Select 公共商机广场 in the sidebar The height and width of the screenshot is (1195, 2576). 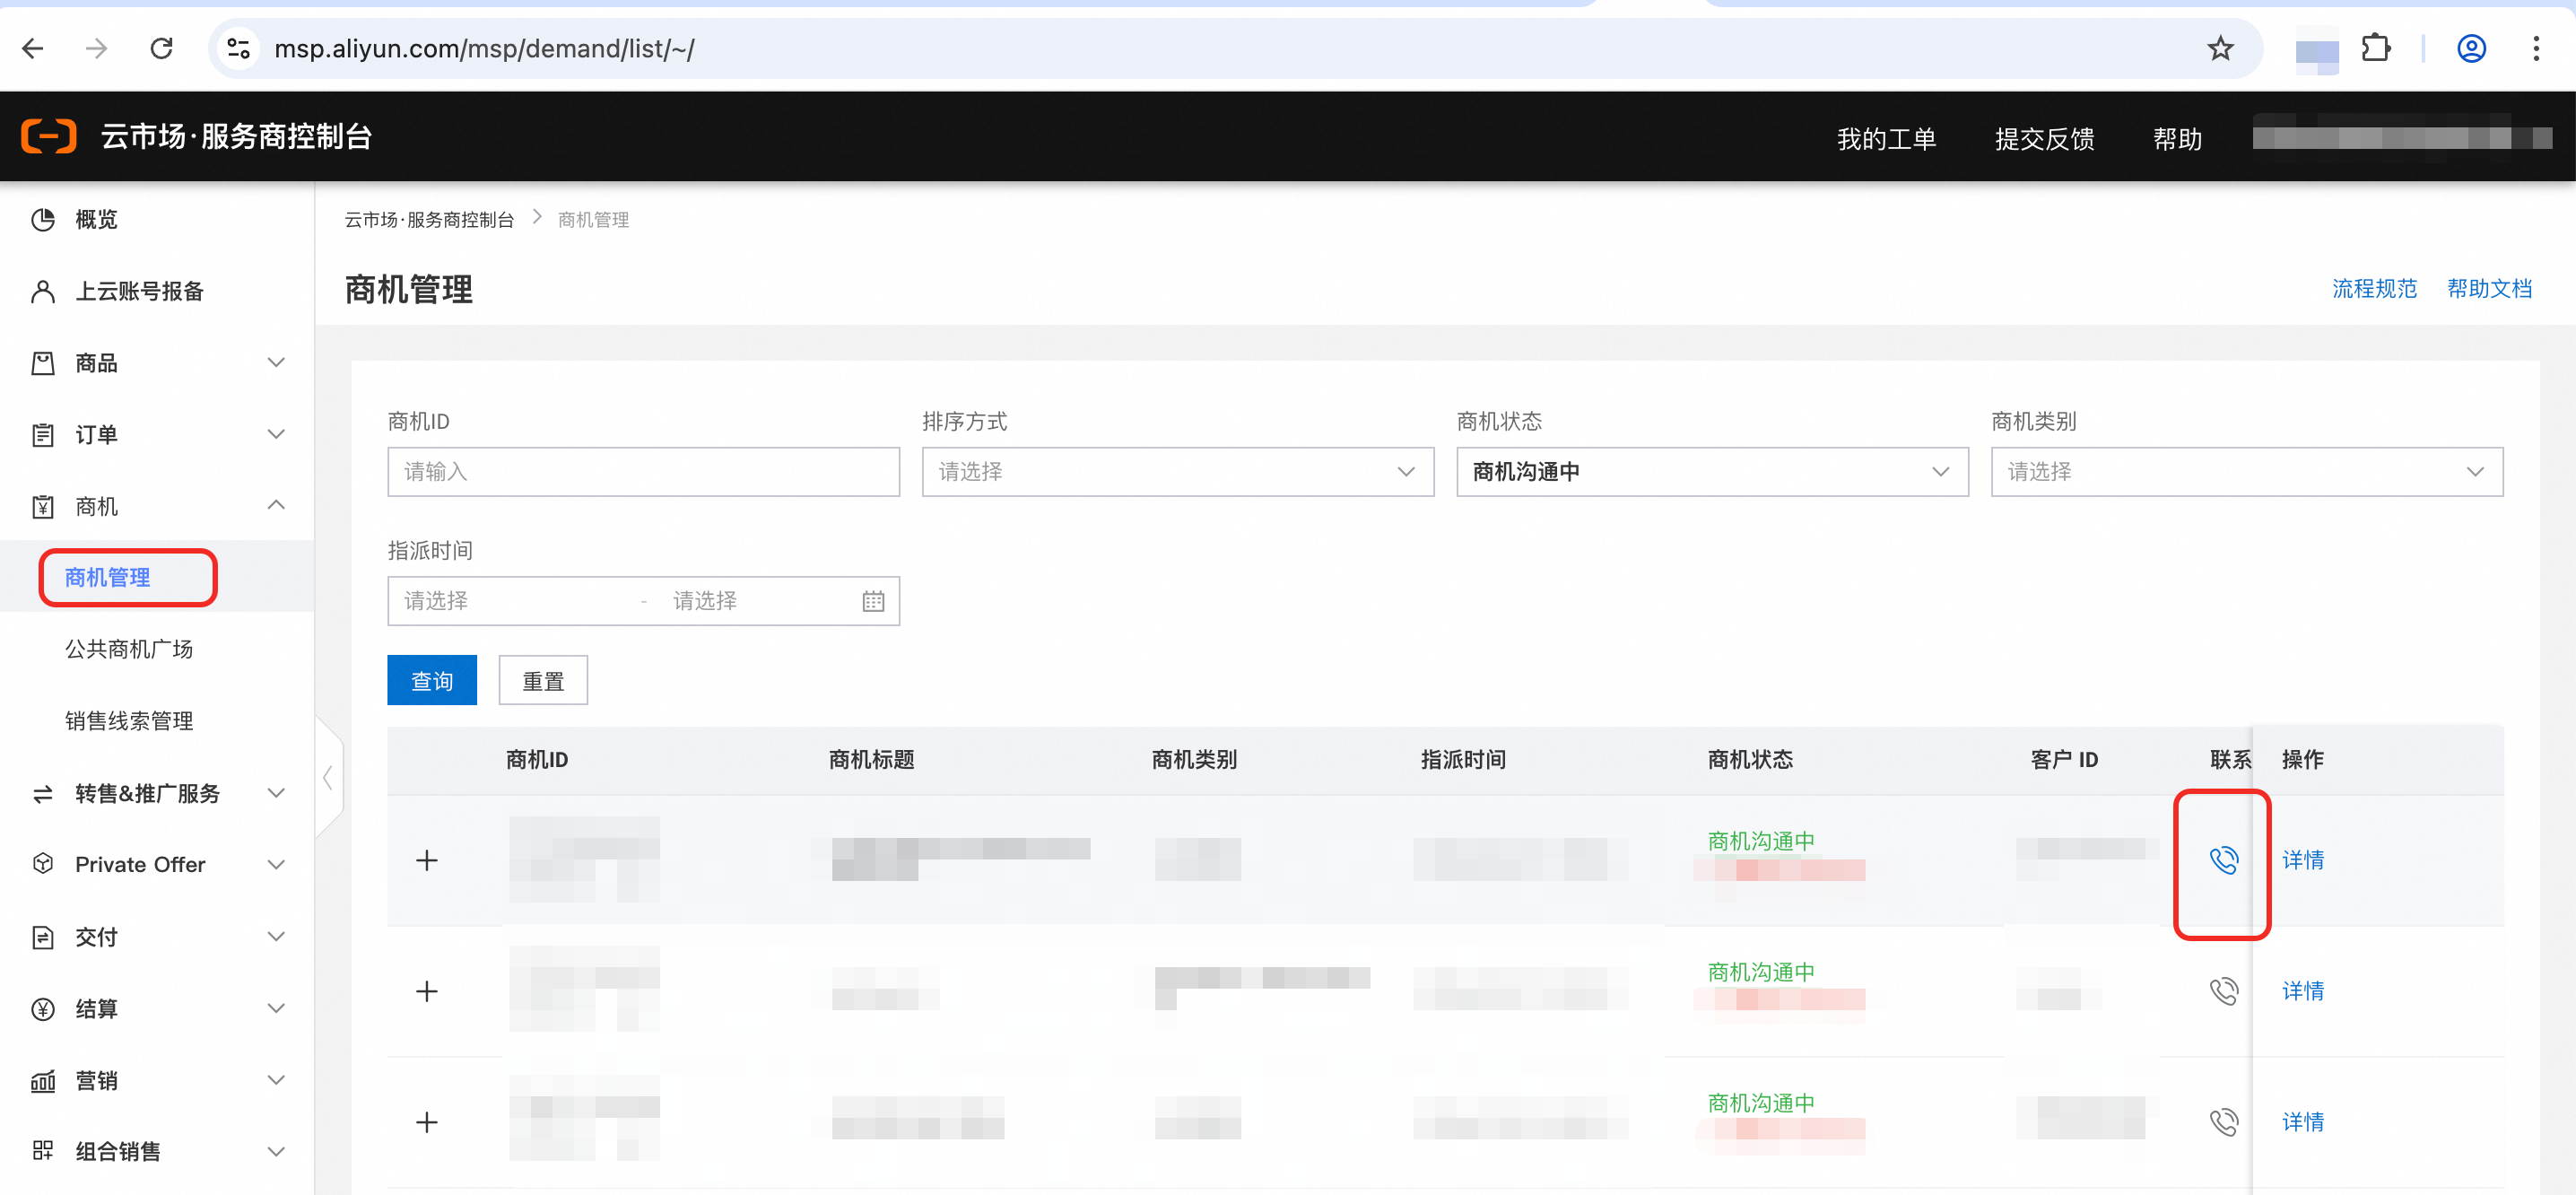pos(129,649)
